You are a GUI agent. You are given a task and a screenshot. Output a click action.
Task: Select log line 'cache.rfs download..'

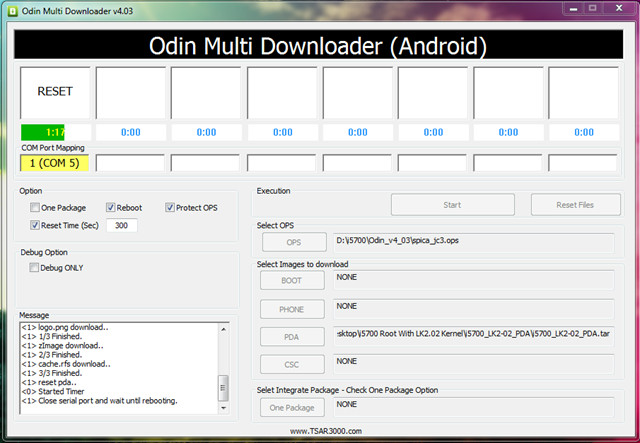click(66, 364)
